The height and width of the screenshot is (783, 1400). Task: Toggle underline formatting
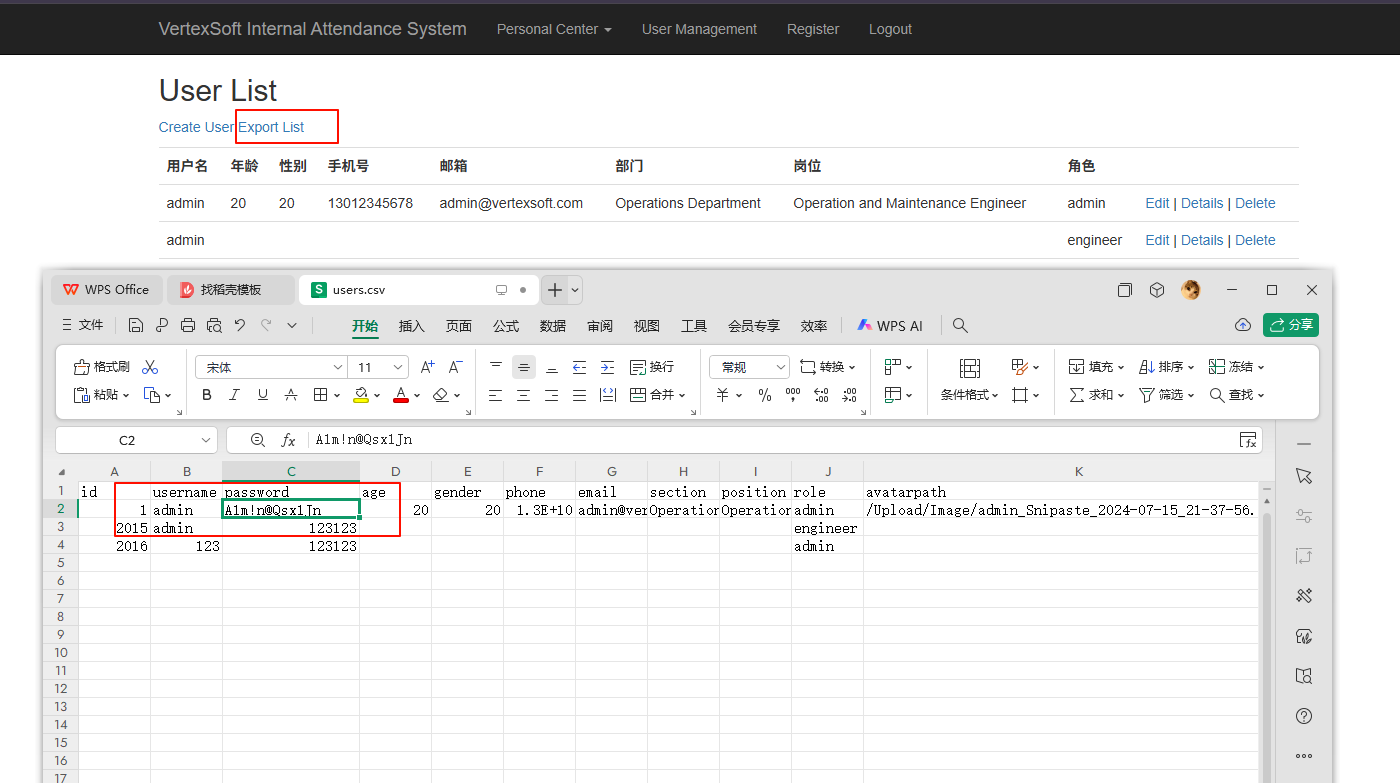[263, 395]
